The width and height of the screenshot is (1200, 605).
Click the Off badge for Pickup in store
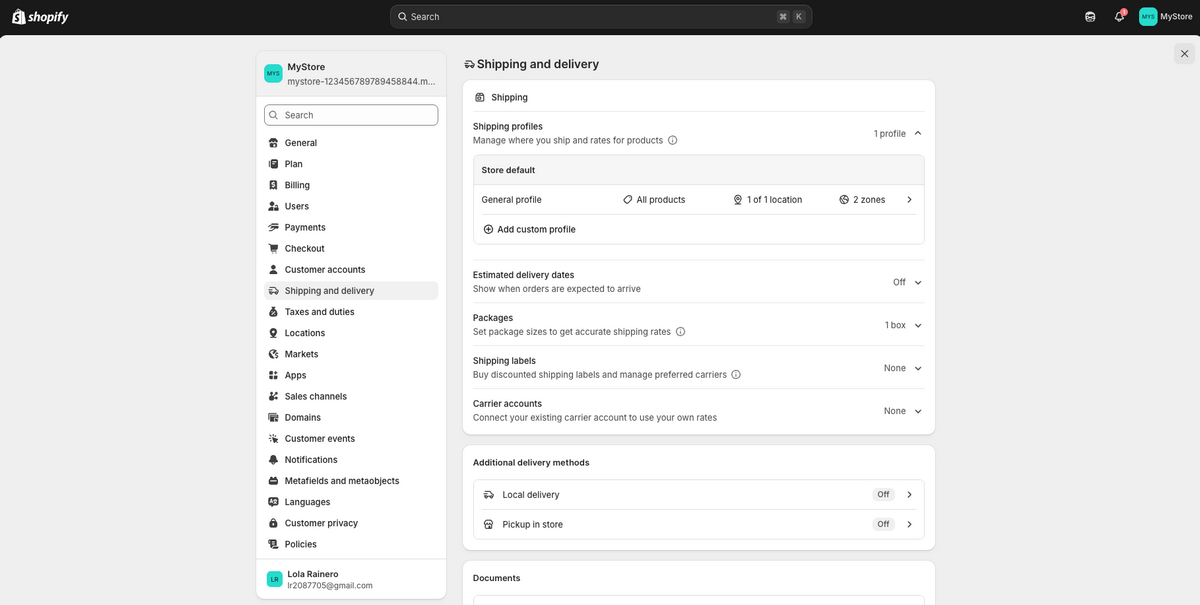pyautogui.click(x=883, y=524)
